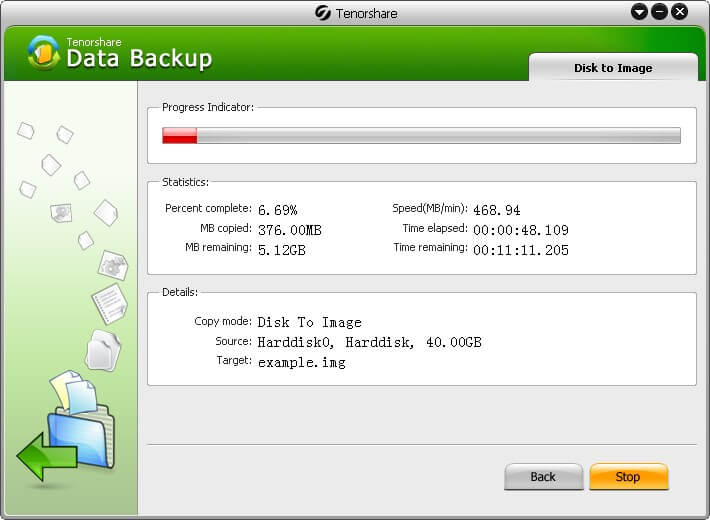Click the lined document page icon in sidebar
This screenshot has height=520, width=710.
click(109, 303)
